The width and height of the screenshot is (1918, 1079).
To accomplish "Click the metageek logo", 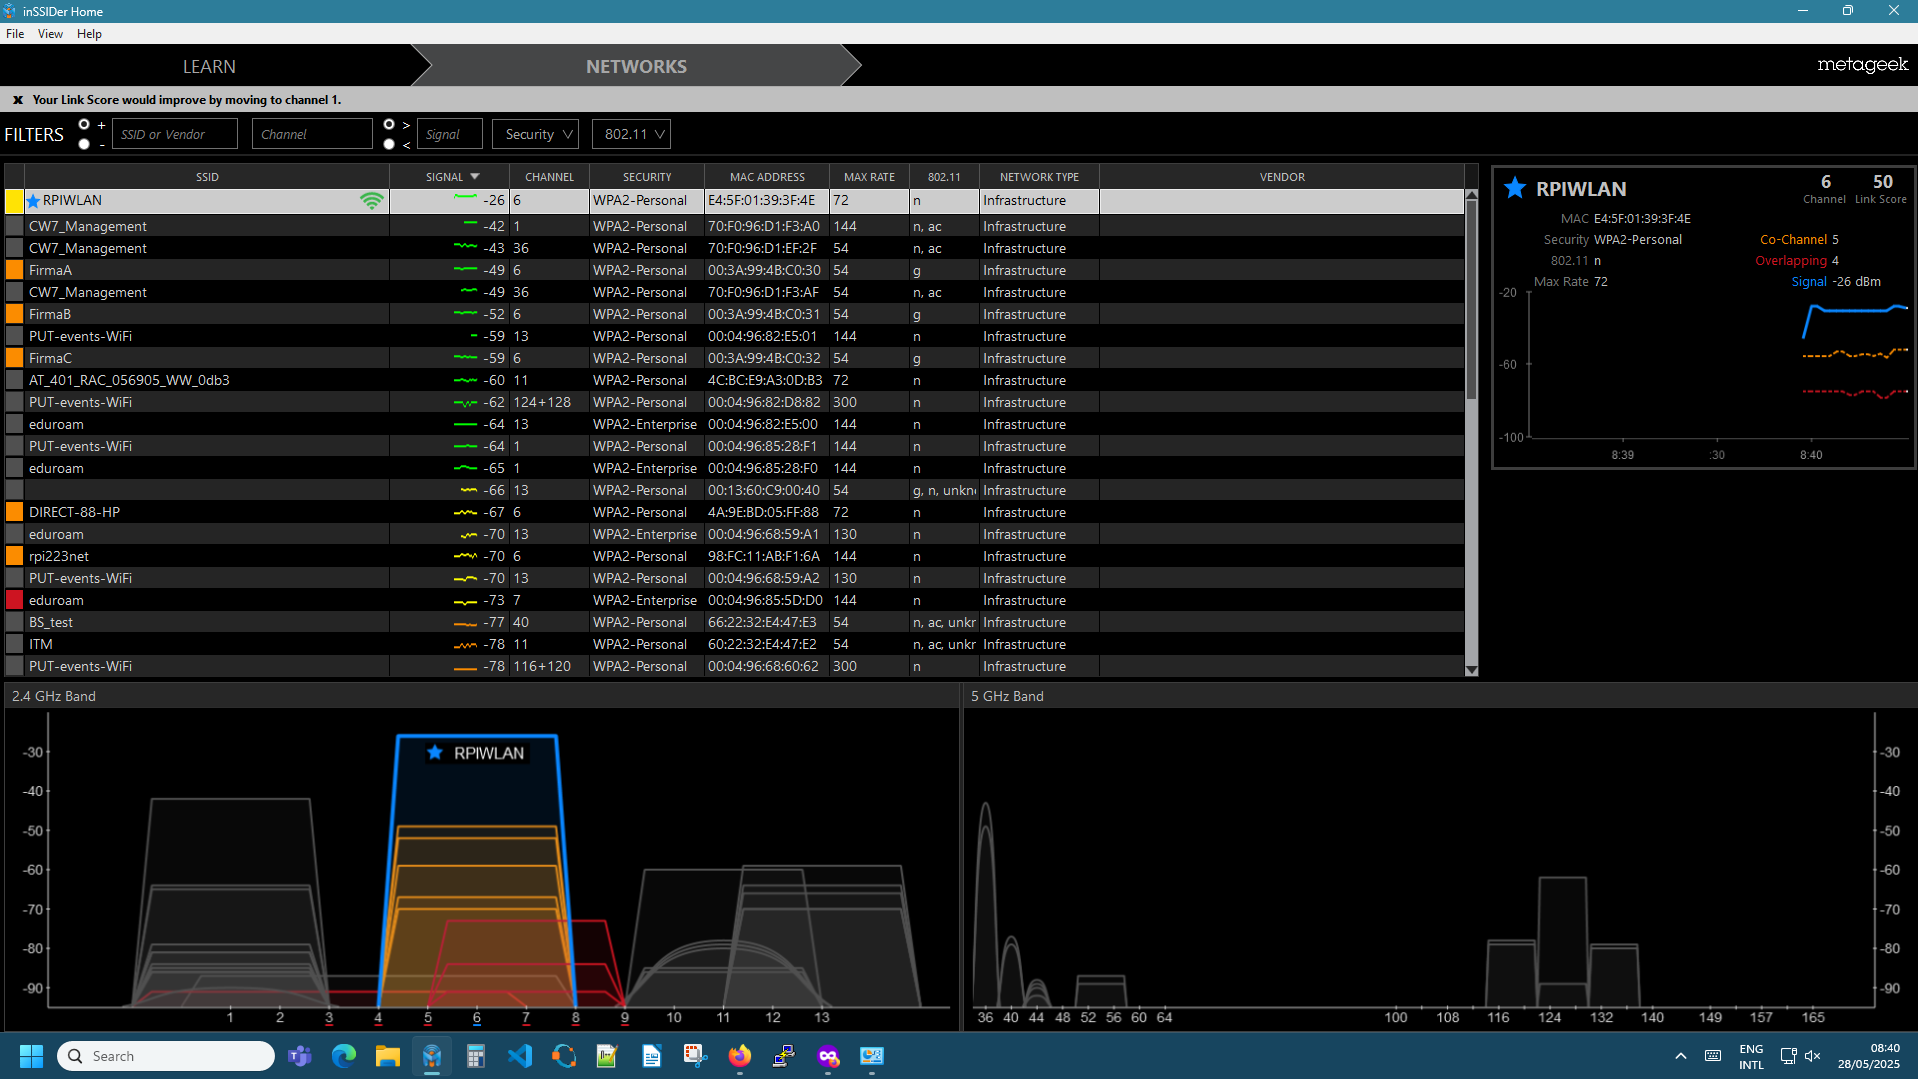I will pos(1862,65).
